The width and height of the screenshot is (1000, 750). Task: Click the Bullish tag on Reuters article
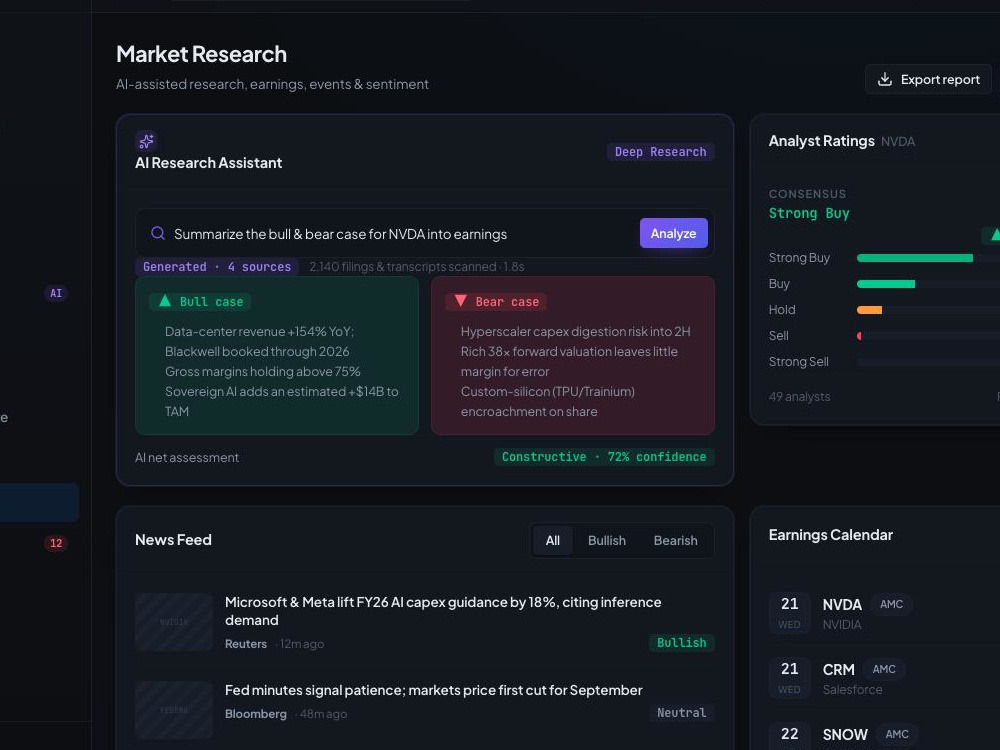[681, 643]
